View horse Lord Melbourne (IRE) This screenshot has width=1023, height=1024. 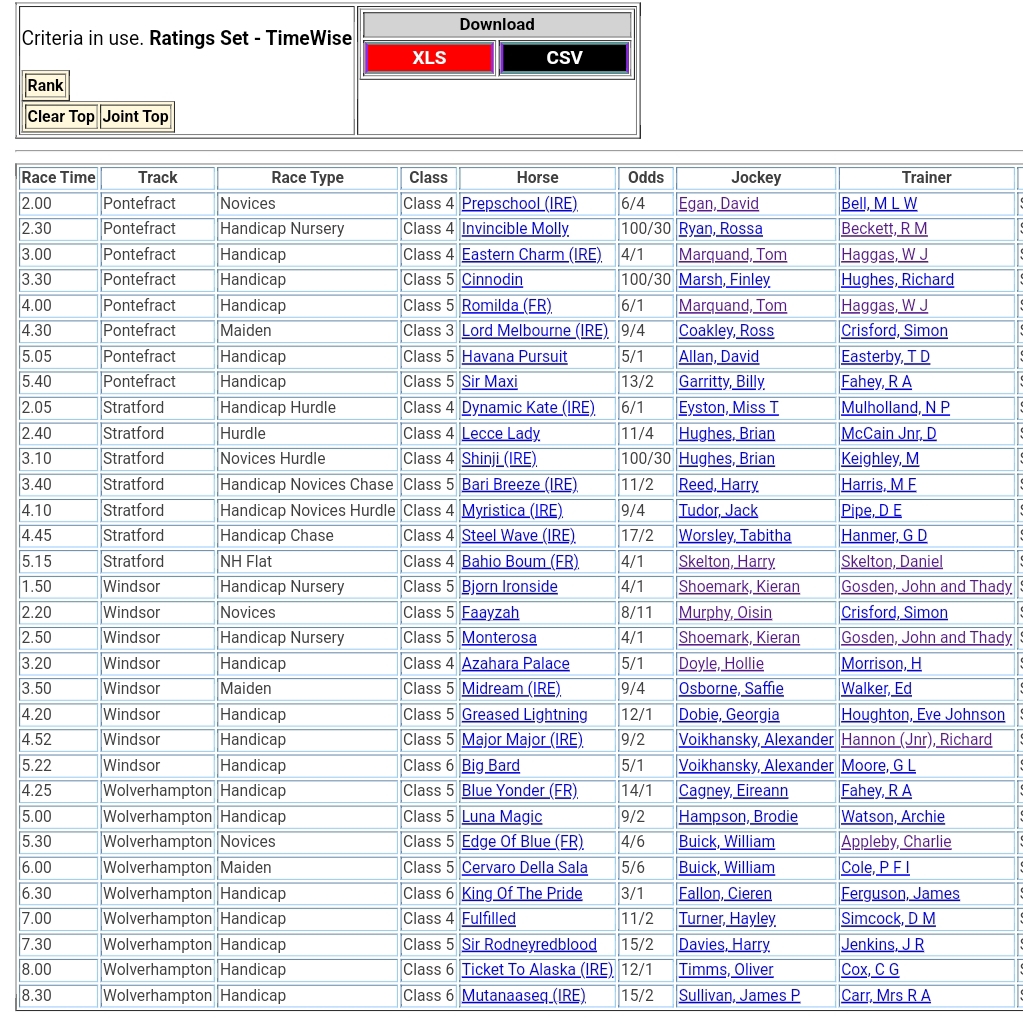534,331
